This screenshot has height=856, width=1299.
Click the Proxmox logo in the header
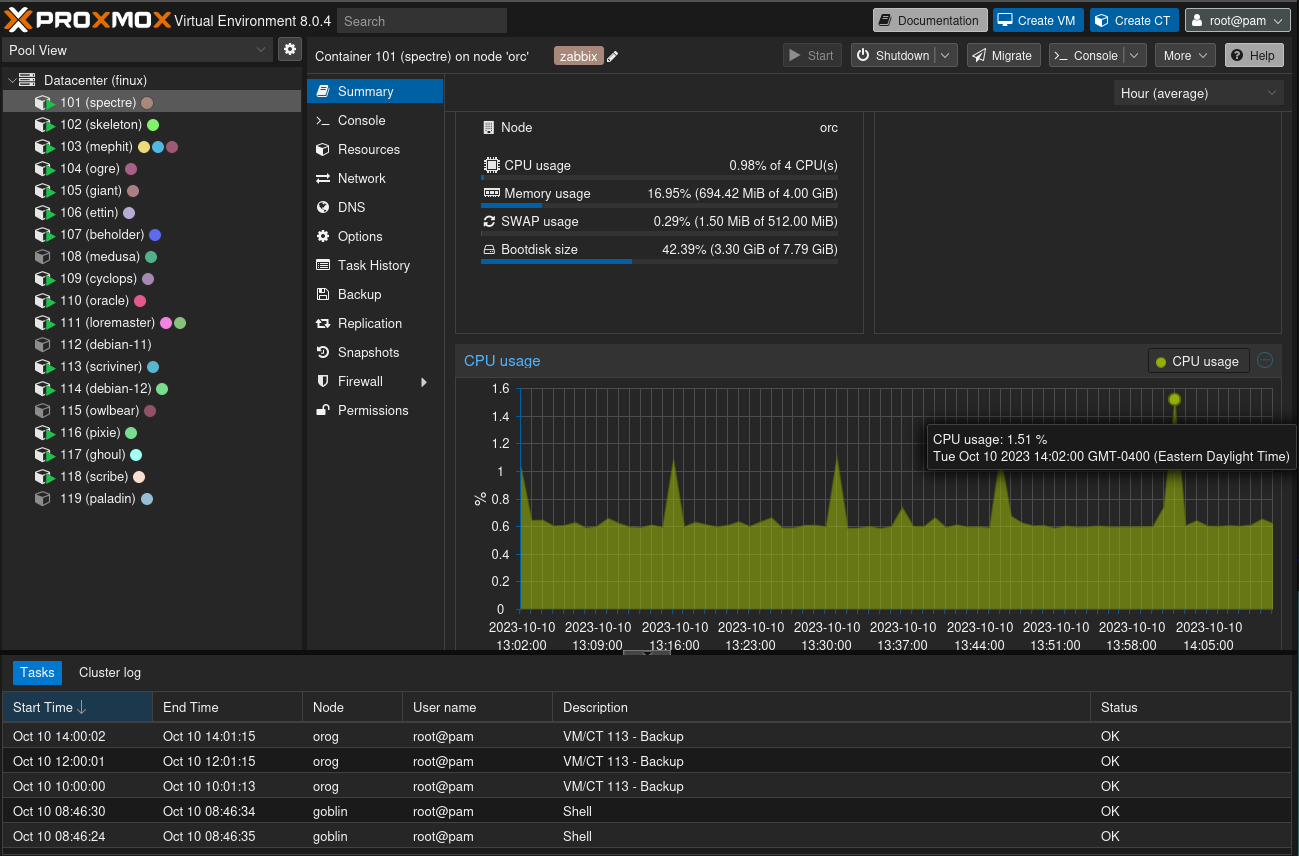coord(86,20)
